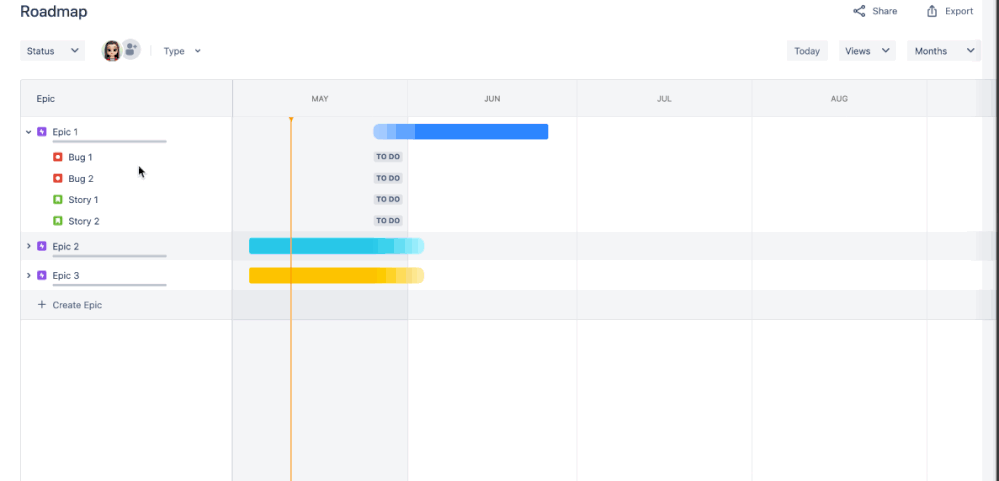Click the Export icon
Viewport: 999px width, 481px height.
pyautogui.click(x=932, y=11)
